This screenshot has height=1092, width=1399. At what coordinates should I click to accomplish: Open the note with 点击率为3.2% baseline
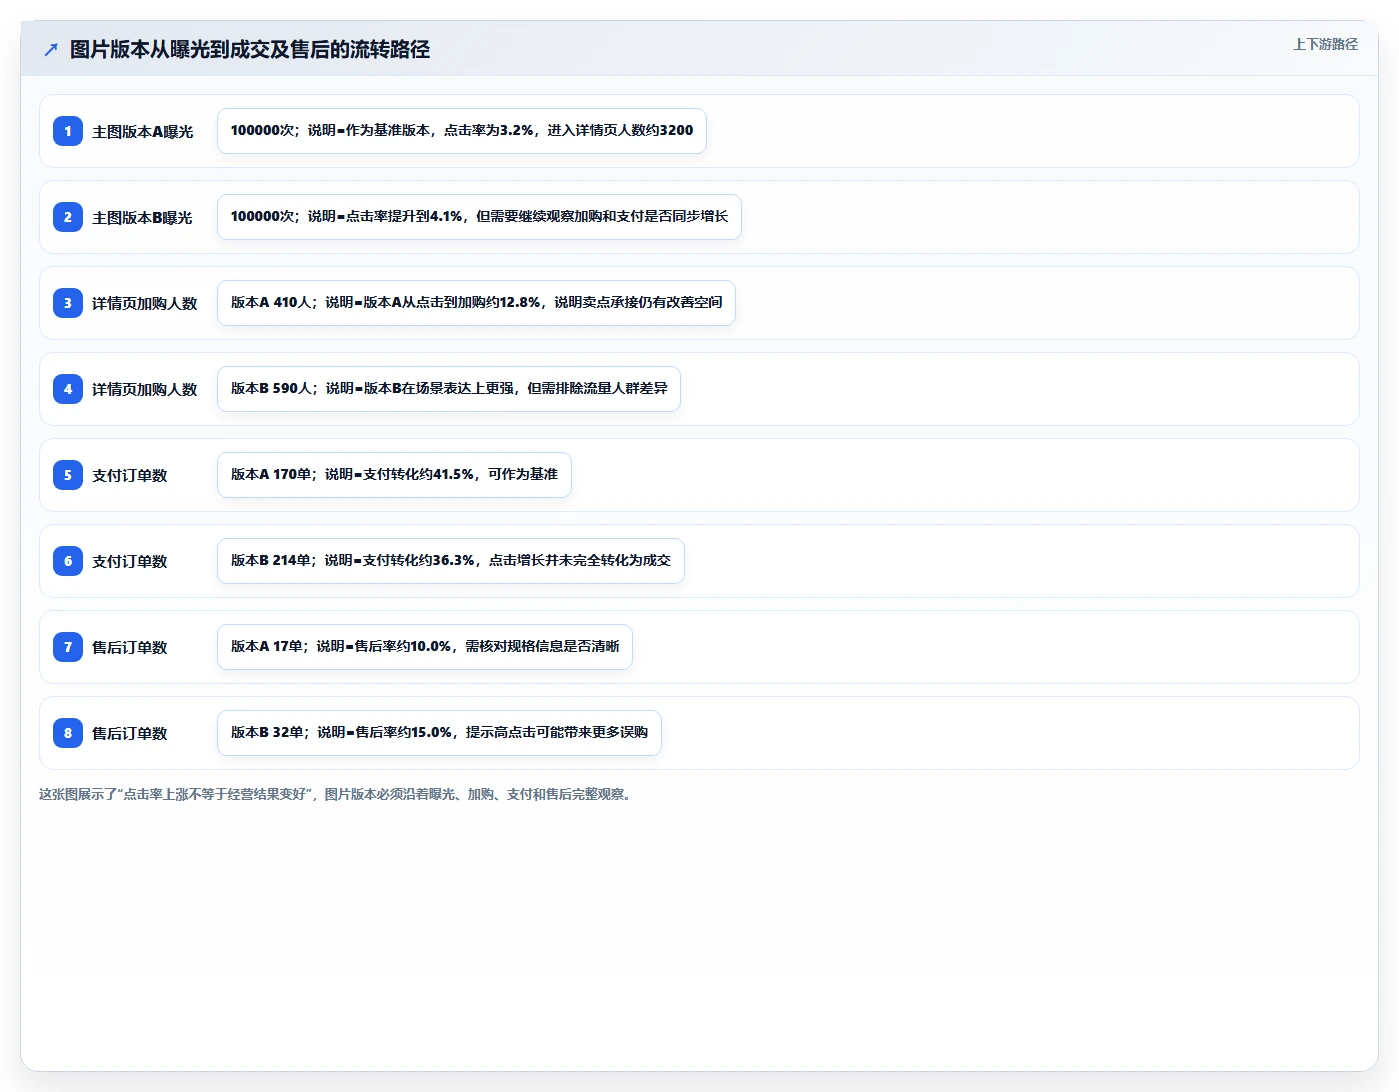(x=462, y=131)
